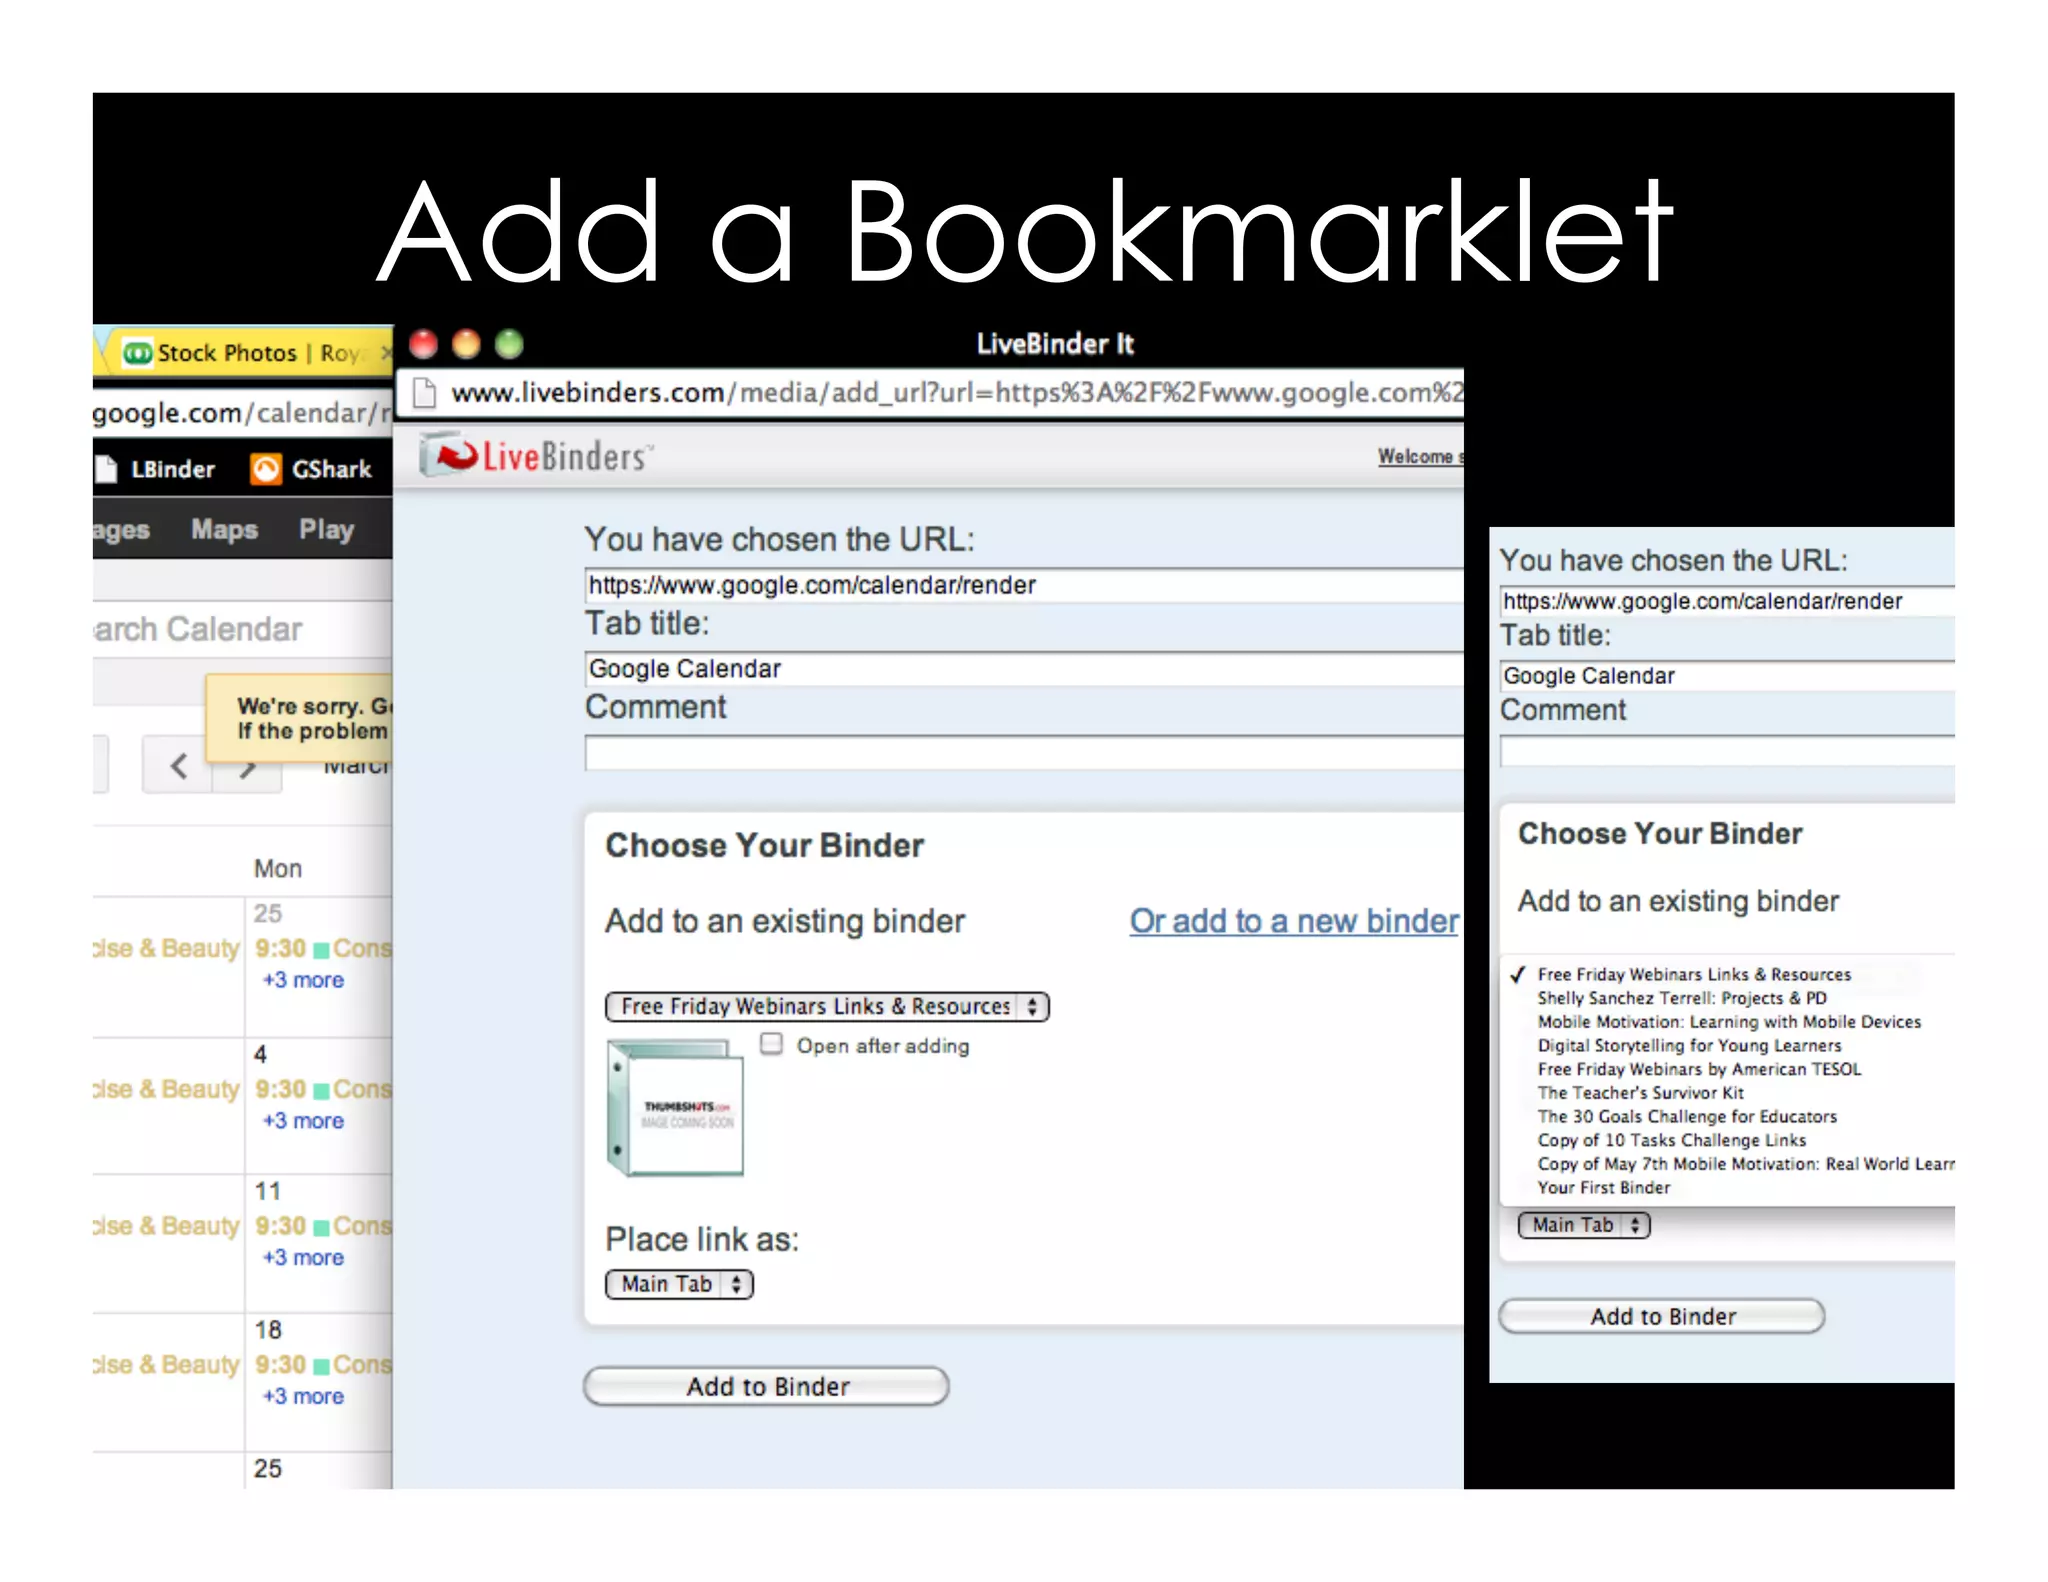Select The Teacher's Survivor Kit
The height and width of the screenshot is (1582, 2048).
1640,1093
